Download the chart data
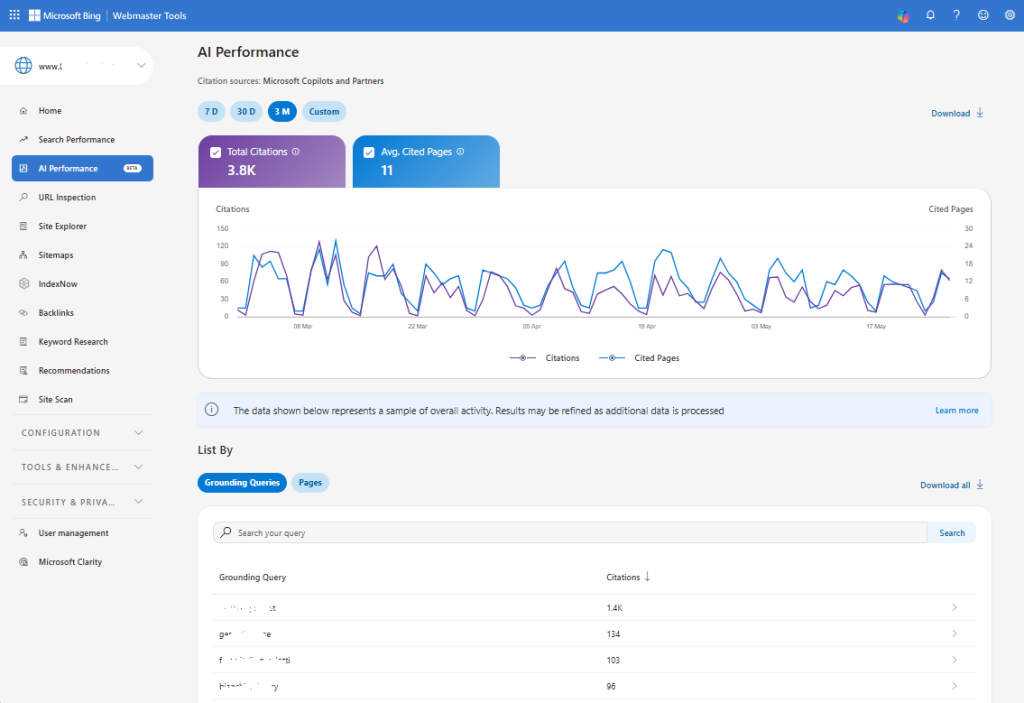 957,113
